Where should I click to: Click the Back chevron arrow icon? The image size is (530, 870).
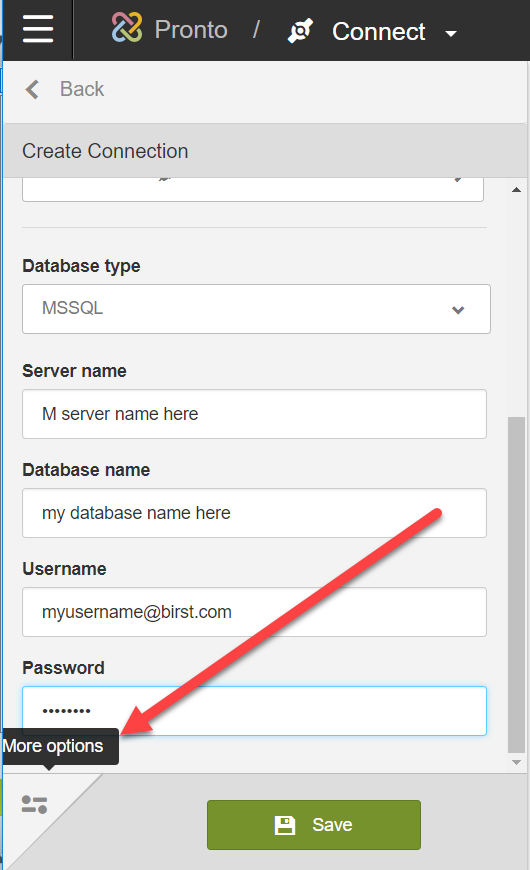click(x=32, y=89)
